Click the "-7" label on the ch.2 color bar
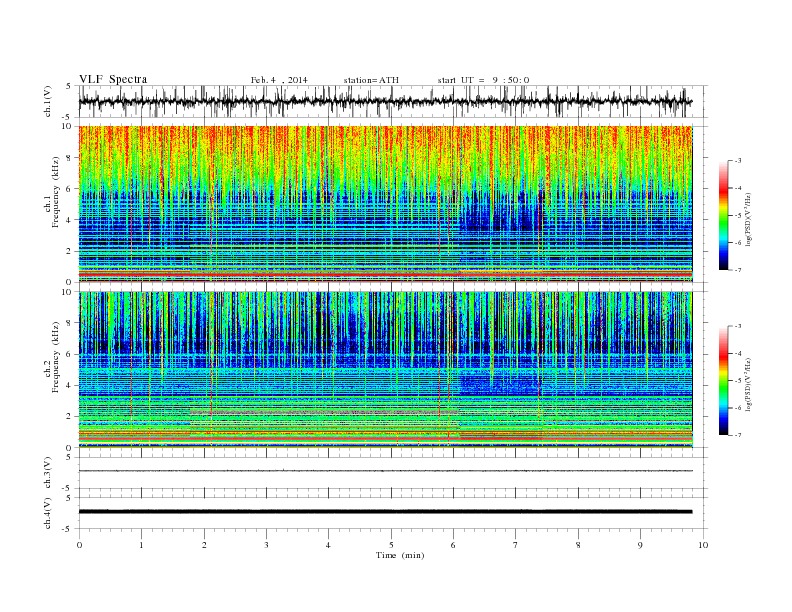 click(x=738, y=435)
